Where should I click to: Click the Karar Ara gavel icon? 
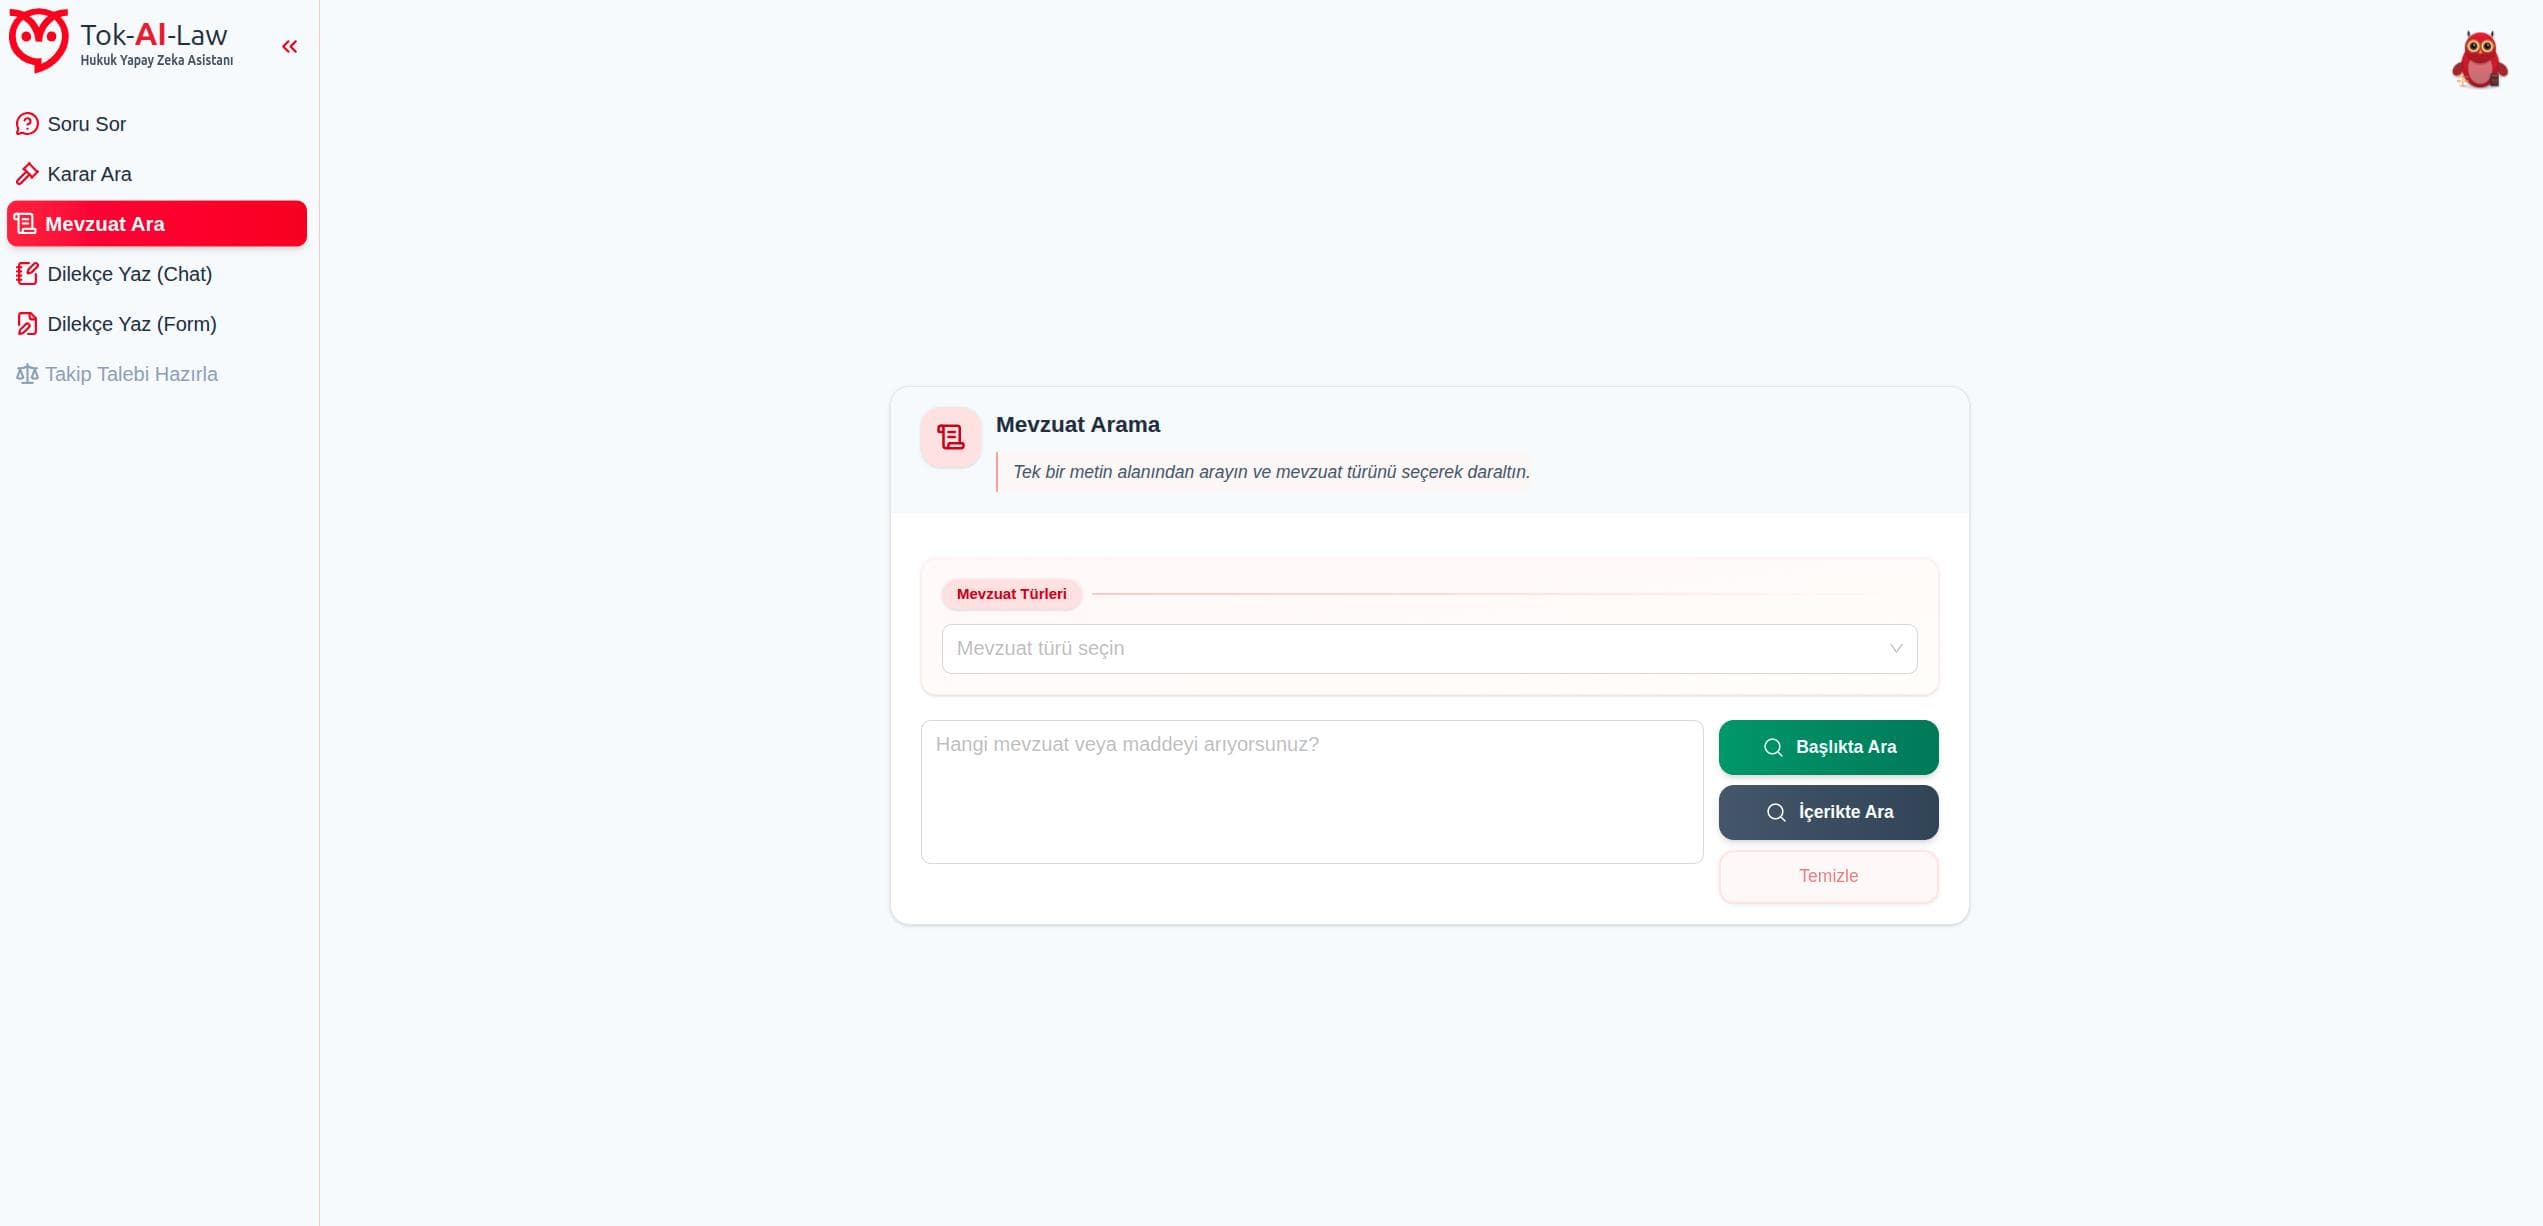pyautogui.click(x=27, y=174)
